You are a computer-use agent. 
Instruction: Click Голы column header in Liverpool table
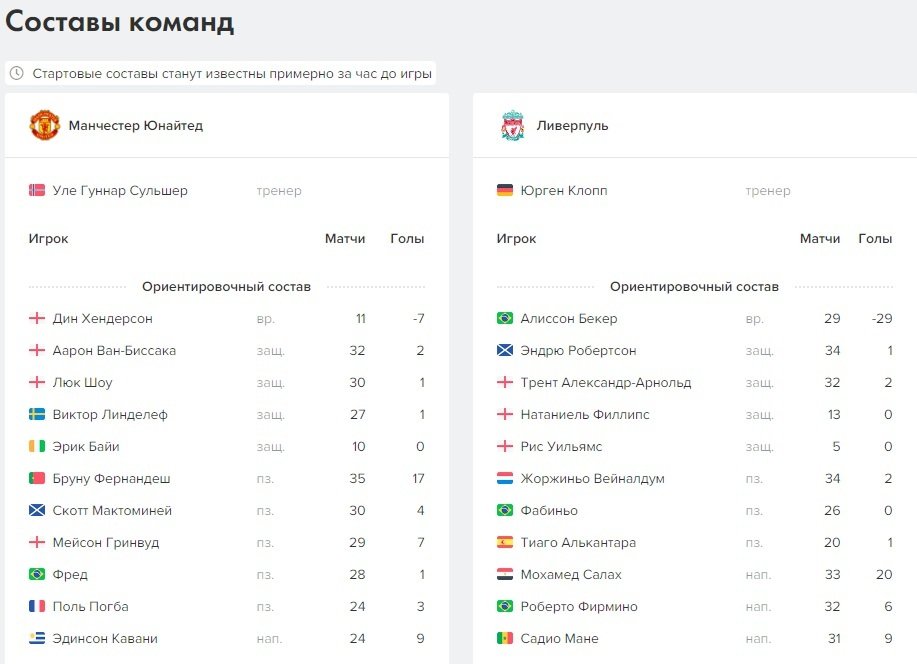point(875,239)
